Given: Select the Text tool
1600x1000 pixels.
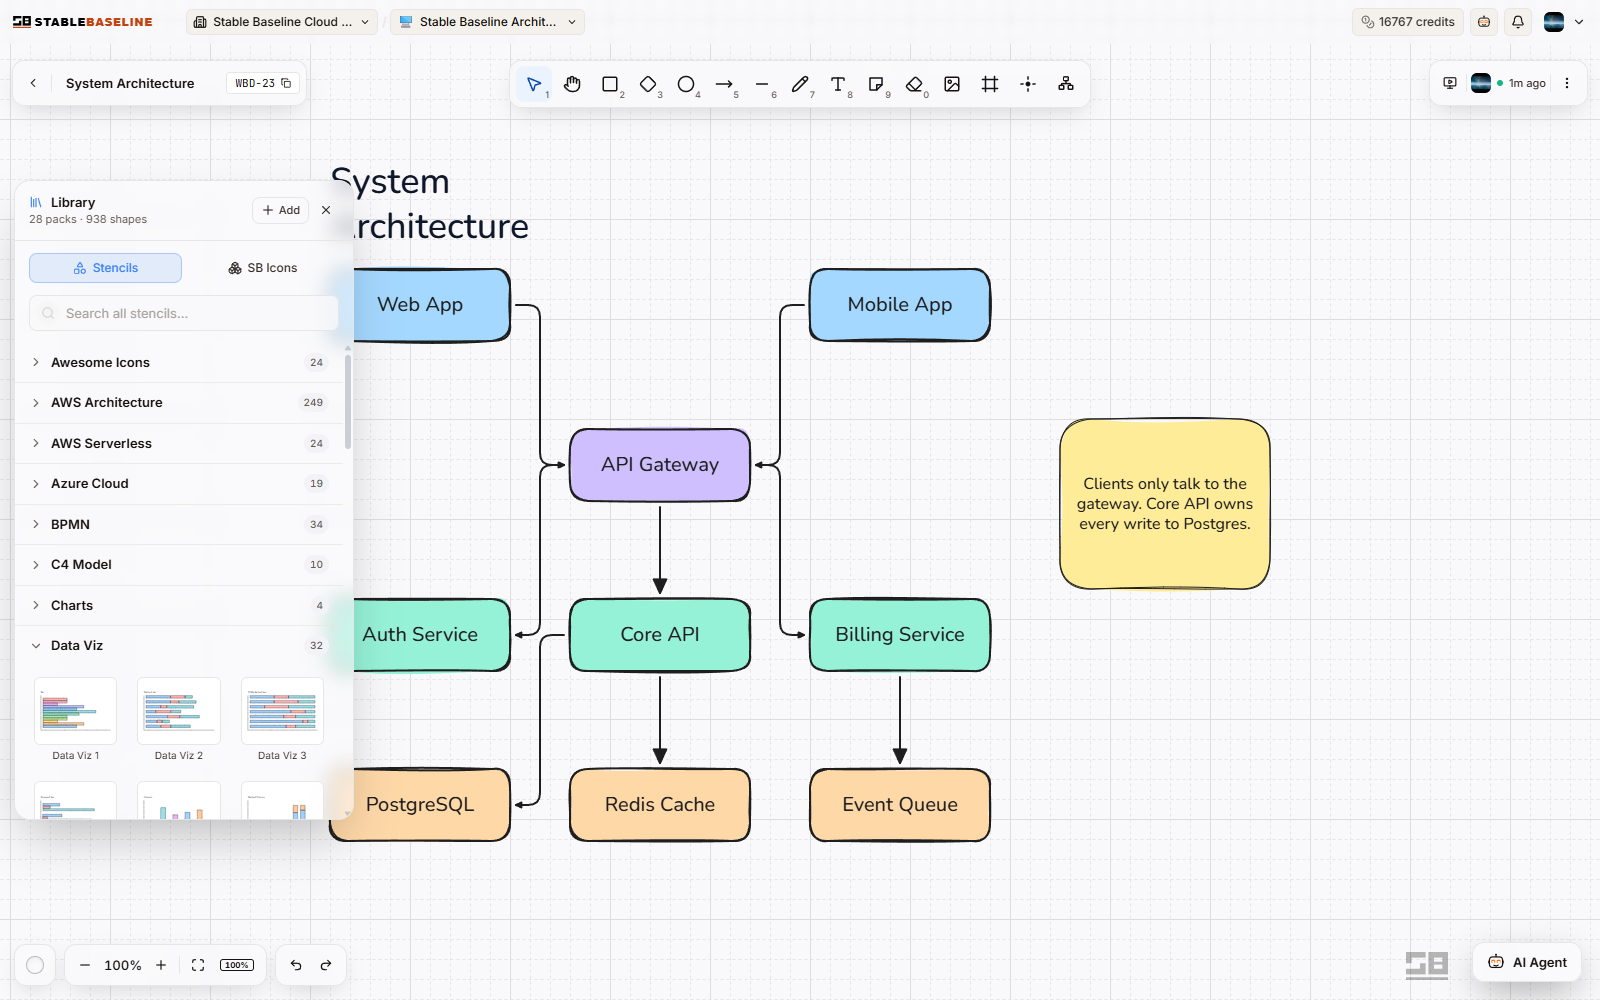Looking at the screenshot, I should 838,84.
